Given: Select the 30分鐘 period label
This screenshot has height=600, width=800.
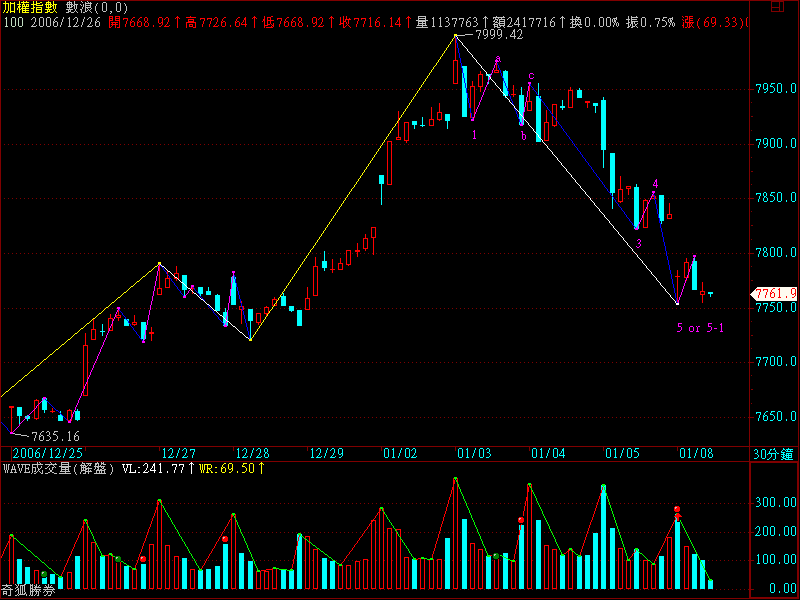Looking at the screenshot, I should pyautogui.click(x=772, y=453).
